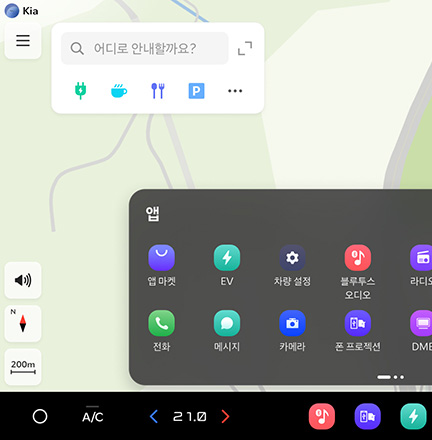The image size is (432, 440).
Task: Find nearby parking lots
Action: coord(196,91)
